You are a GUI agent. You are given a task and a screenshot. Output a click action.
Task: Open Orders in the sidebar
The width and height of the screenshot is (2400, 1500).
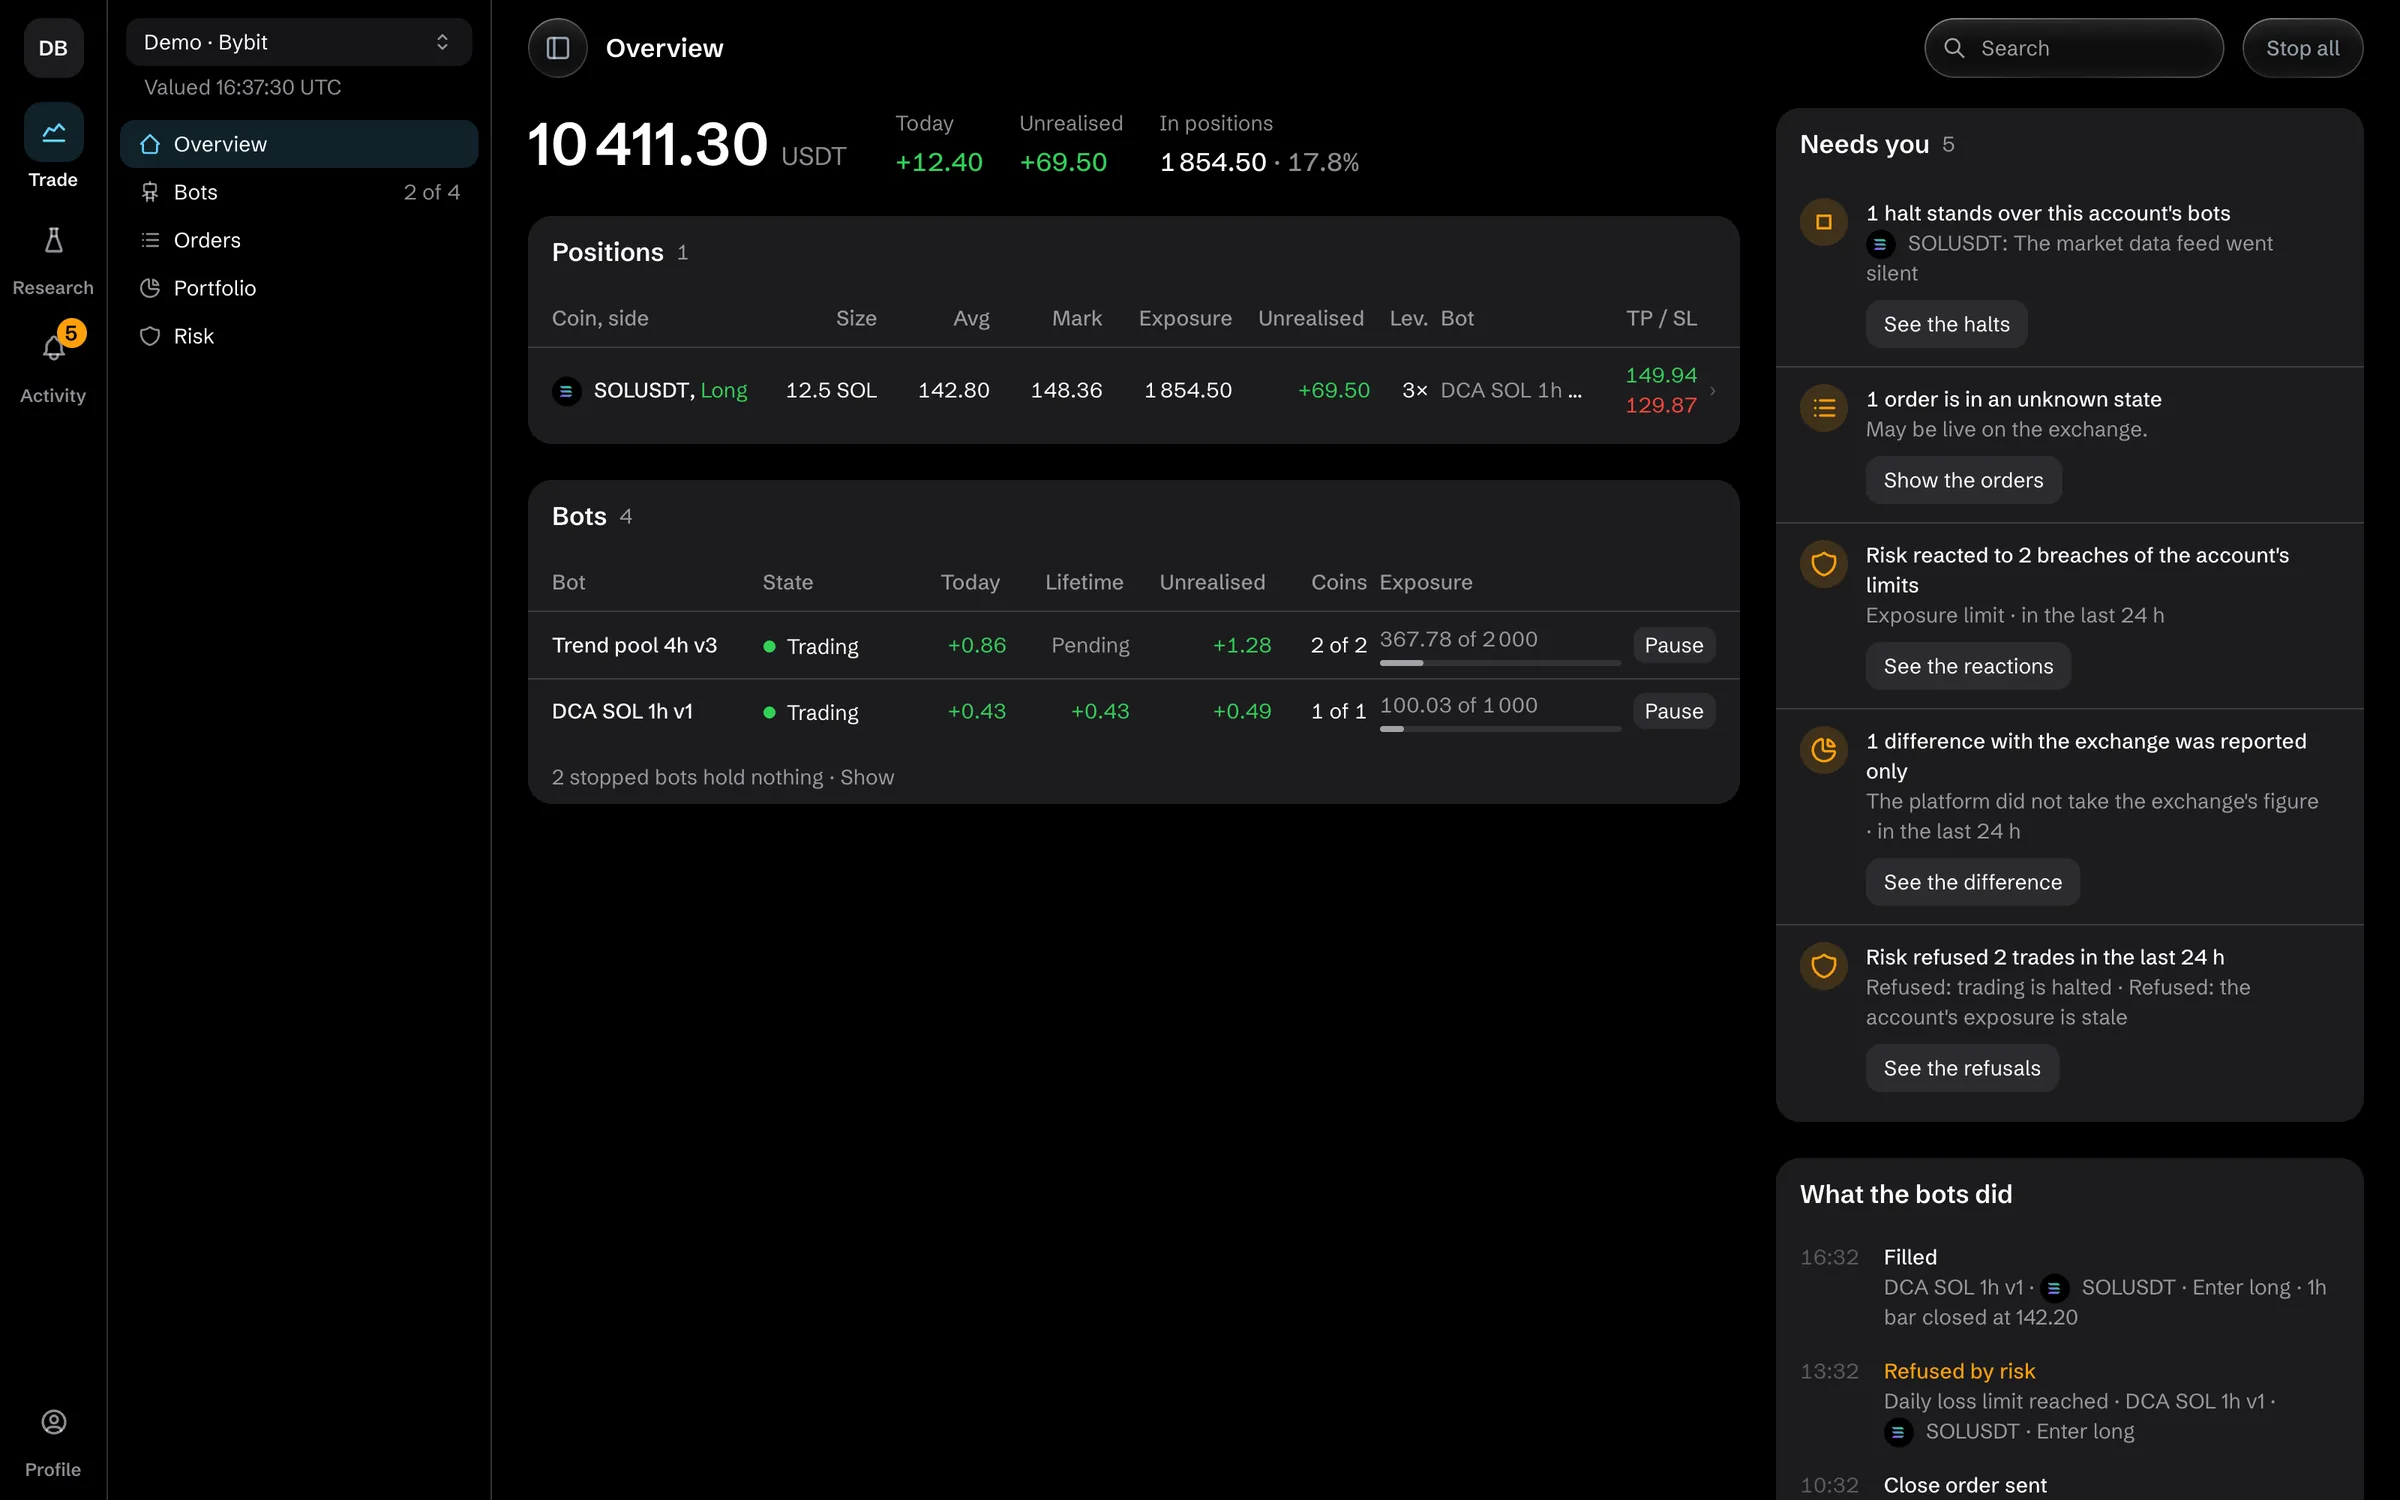point(298,240)
